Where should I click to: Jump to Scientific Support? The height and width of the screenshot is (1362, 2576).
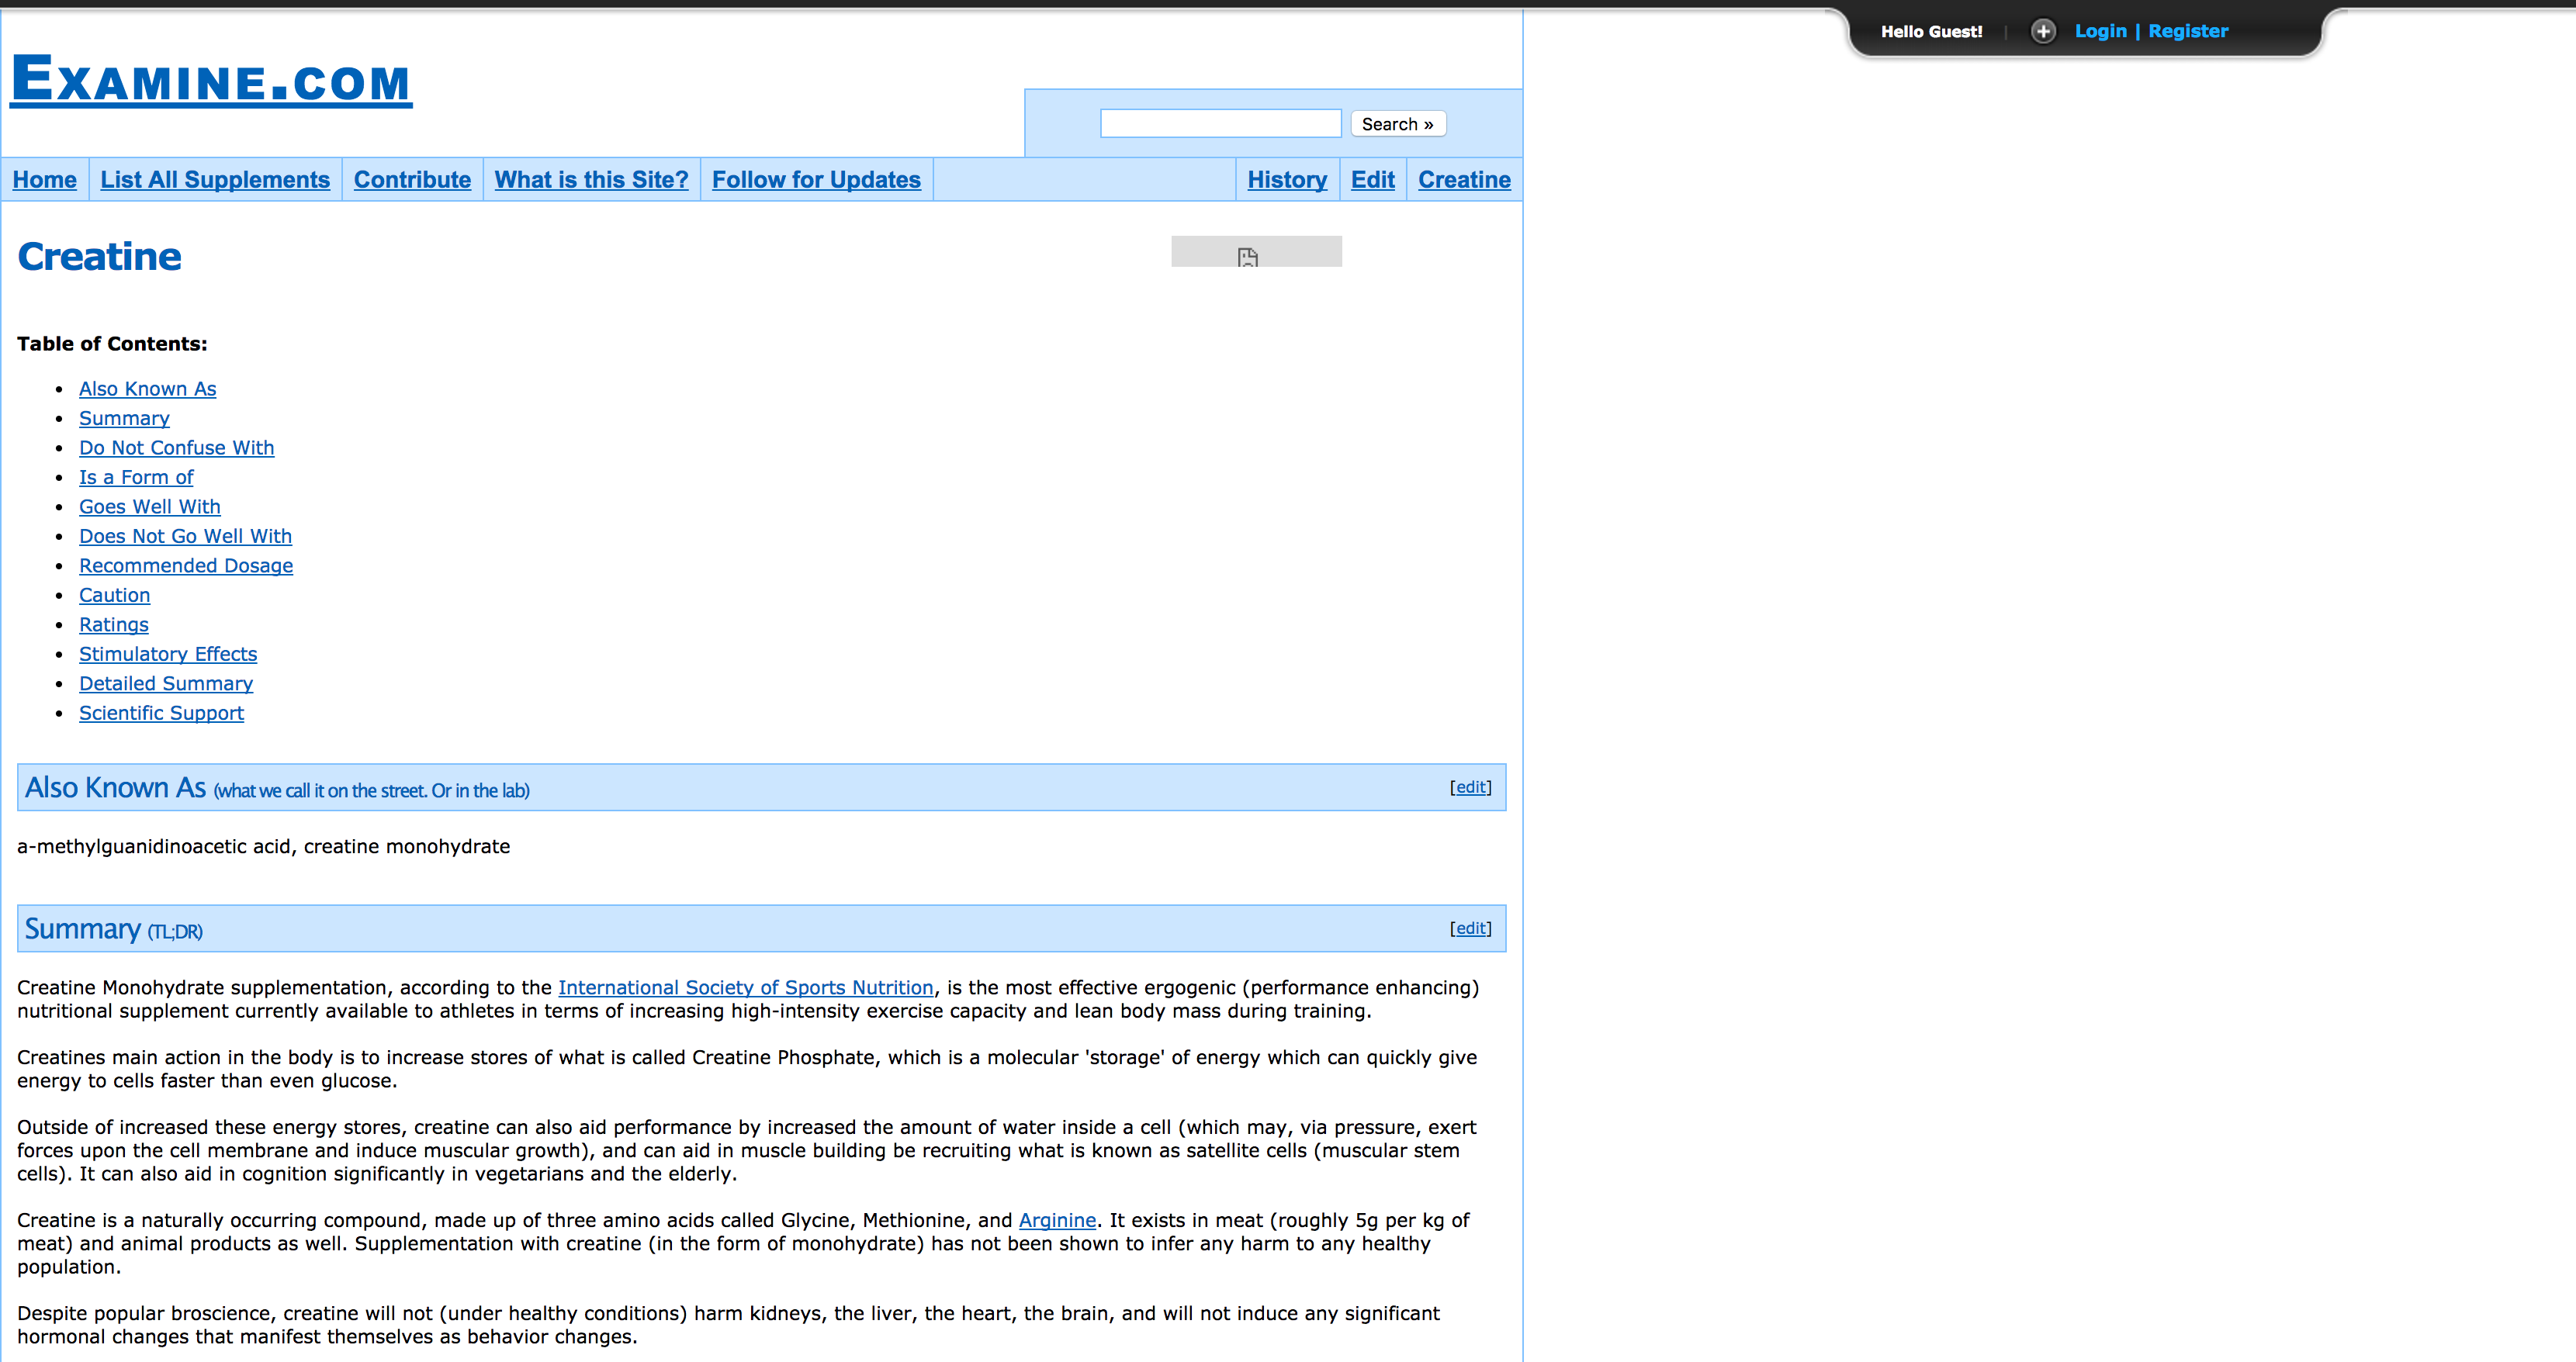click(161, 714)
